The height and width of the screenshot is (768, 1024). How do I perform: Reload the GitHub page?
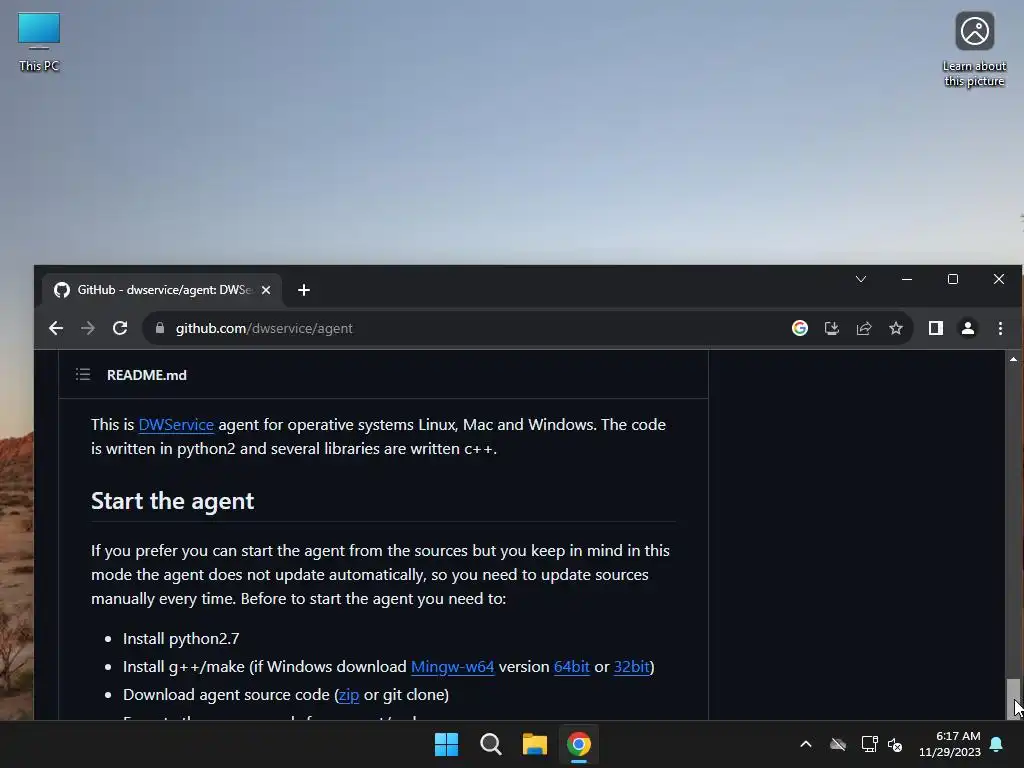120,328
